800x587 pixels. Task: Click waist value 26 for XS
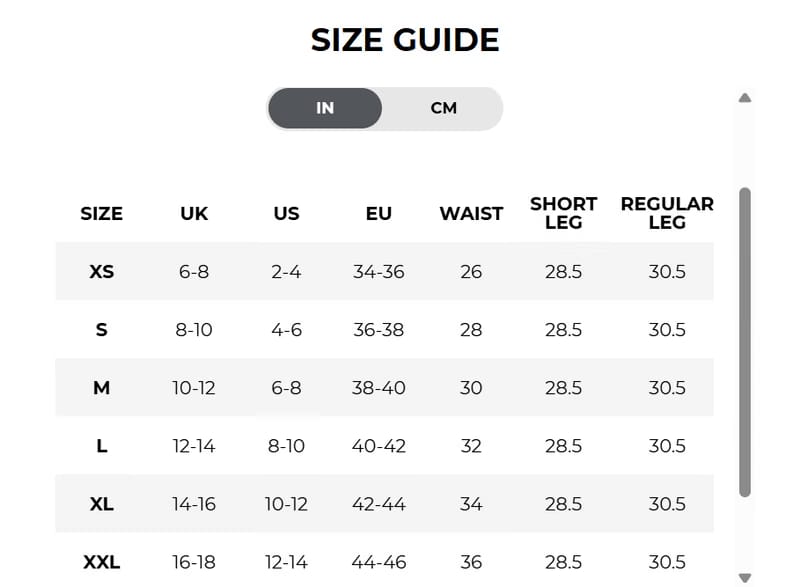point(471,271)
